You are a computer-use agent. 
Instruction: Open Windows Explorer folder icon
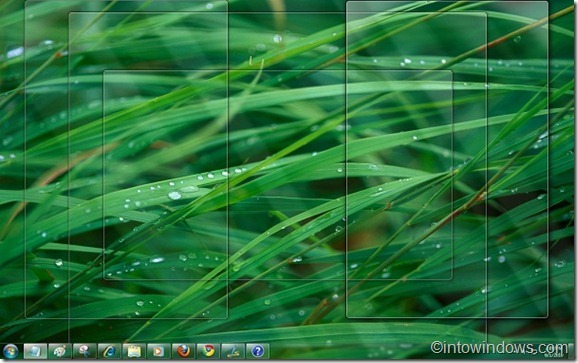click(134, 351)
